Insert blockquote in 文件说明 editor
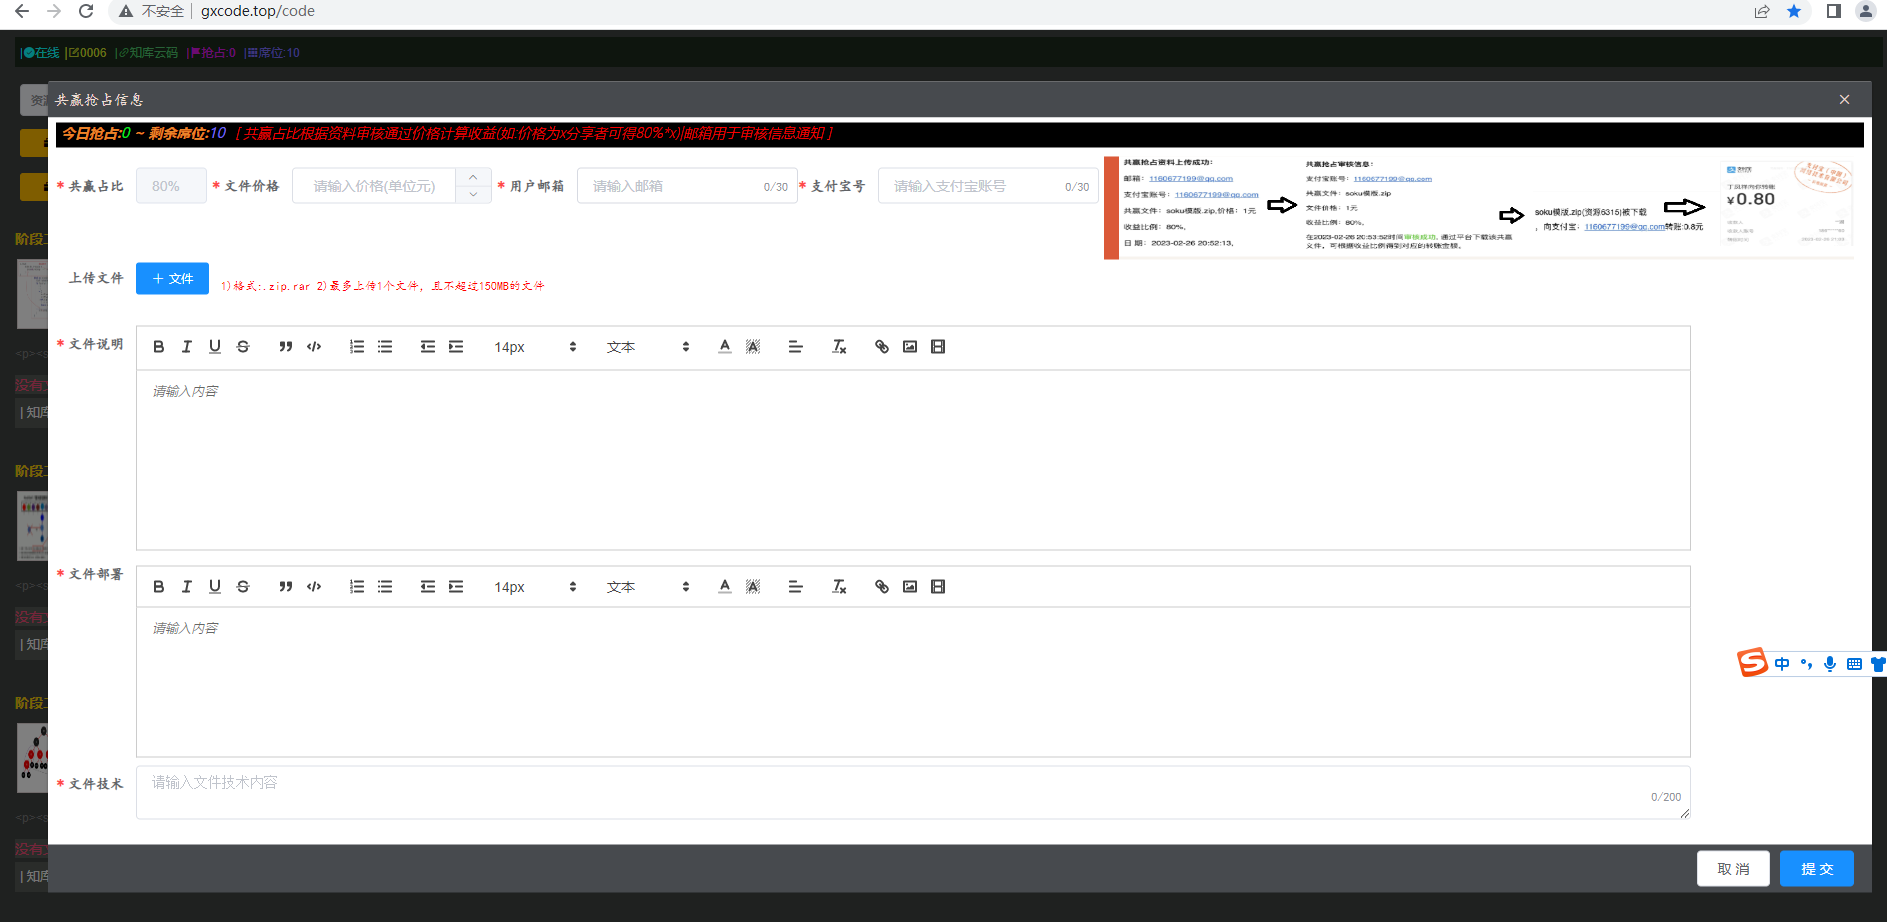 pyautogui.click(x=286, y=347)
